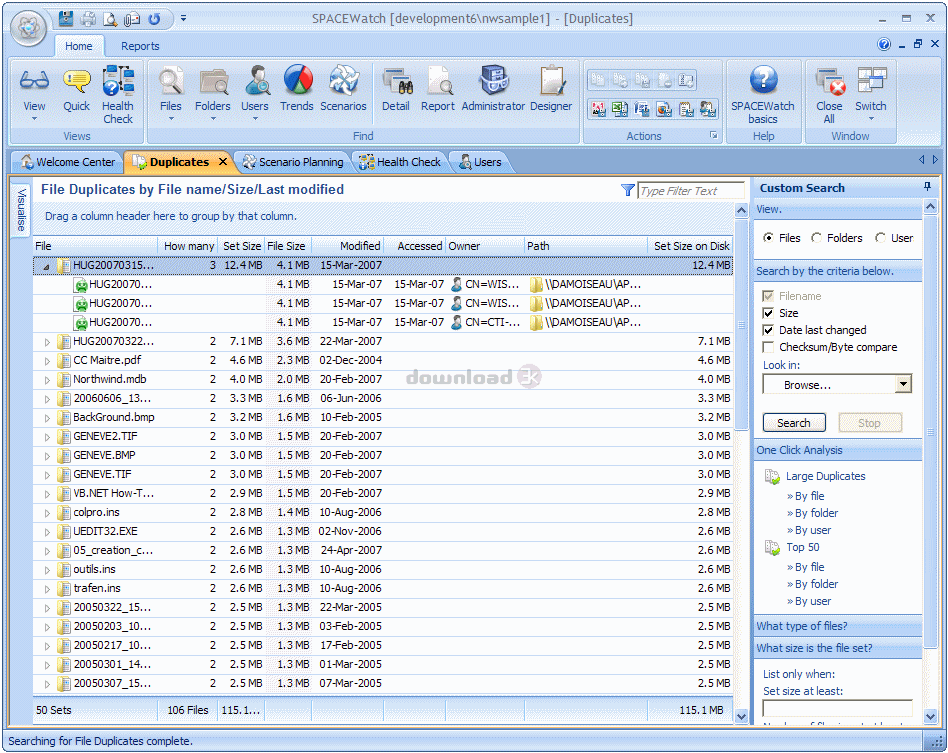Collapse the first HUG20070315 duplicate set

pyautogui.click(x=46, y=266)
